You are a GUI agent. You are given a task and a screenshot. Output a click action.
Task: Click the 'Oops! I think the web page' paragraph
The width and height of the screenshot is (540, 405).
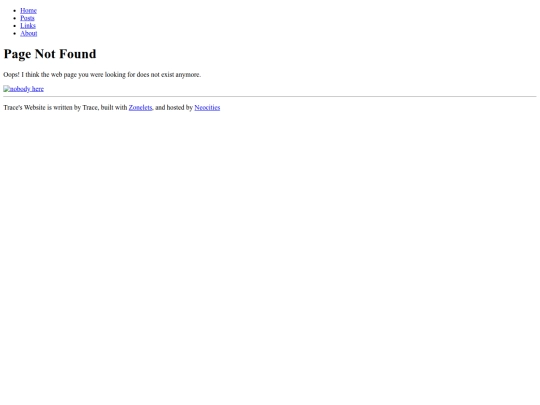(102, 75)
